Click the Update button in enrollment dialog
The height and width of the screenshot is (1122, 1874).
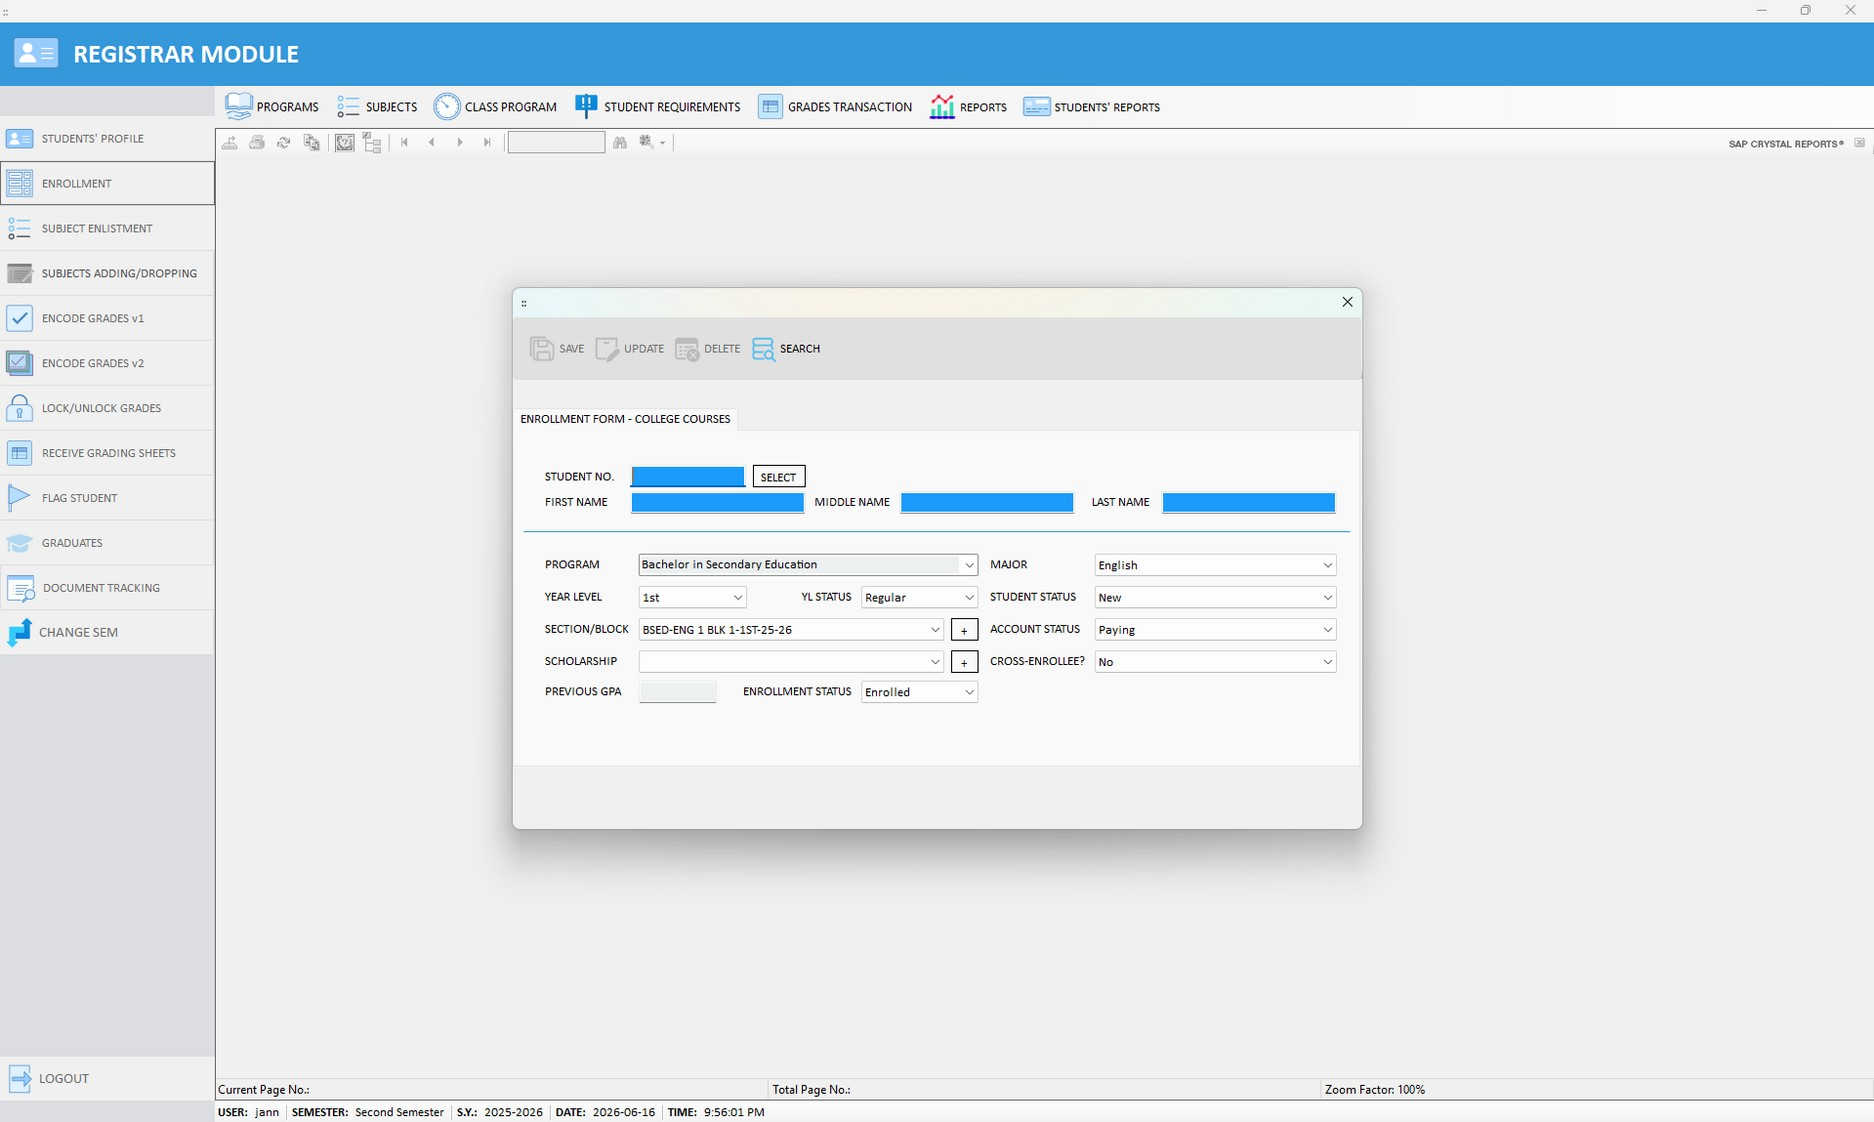629,349
